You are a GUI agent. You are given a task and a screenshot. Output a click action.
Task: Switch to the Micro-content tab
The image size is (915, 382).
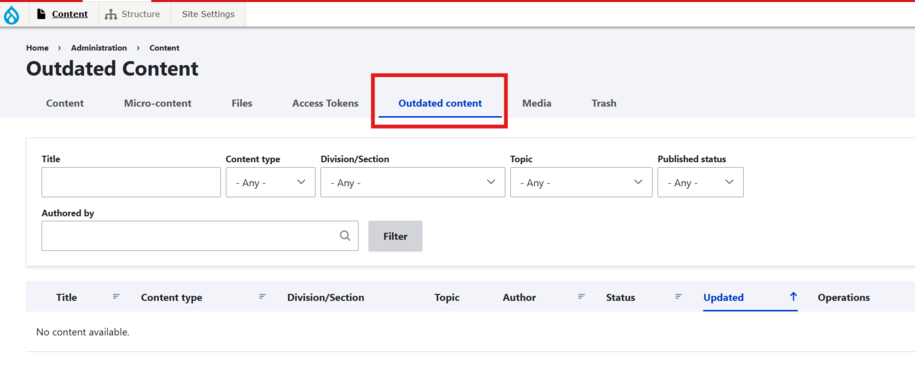point(158,103)
